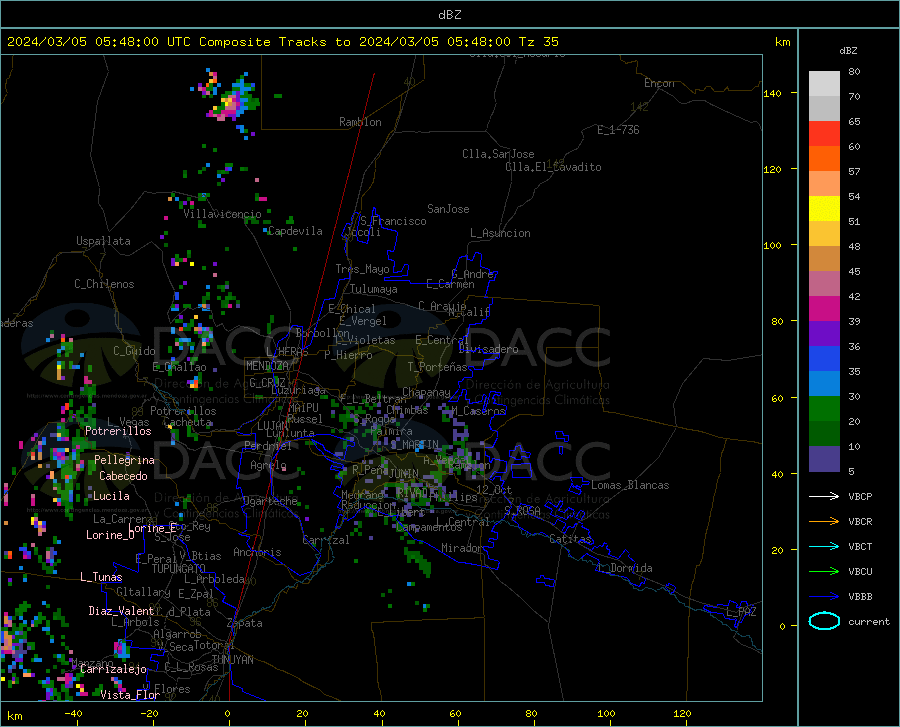Select the lightest gray swatch at scale top
The height and width of the screenshot is (727, 900).
824,84
